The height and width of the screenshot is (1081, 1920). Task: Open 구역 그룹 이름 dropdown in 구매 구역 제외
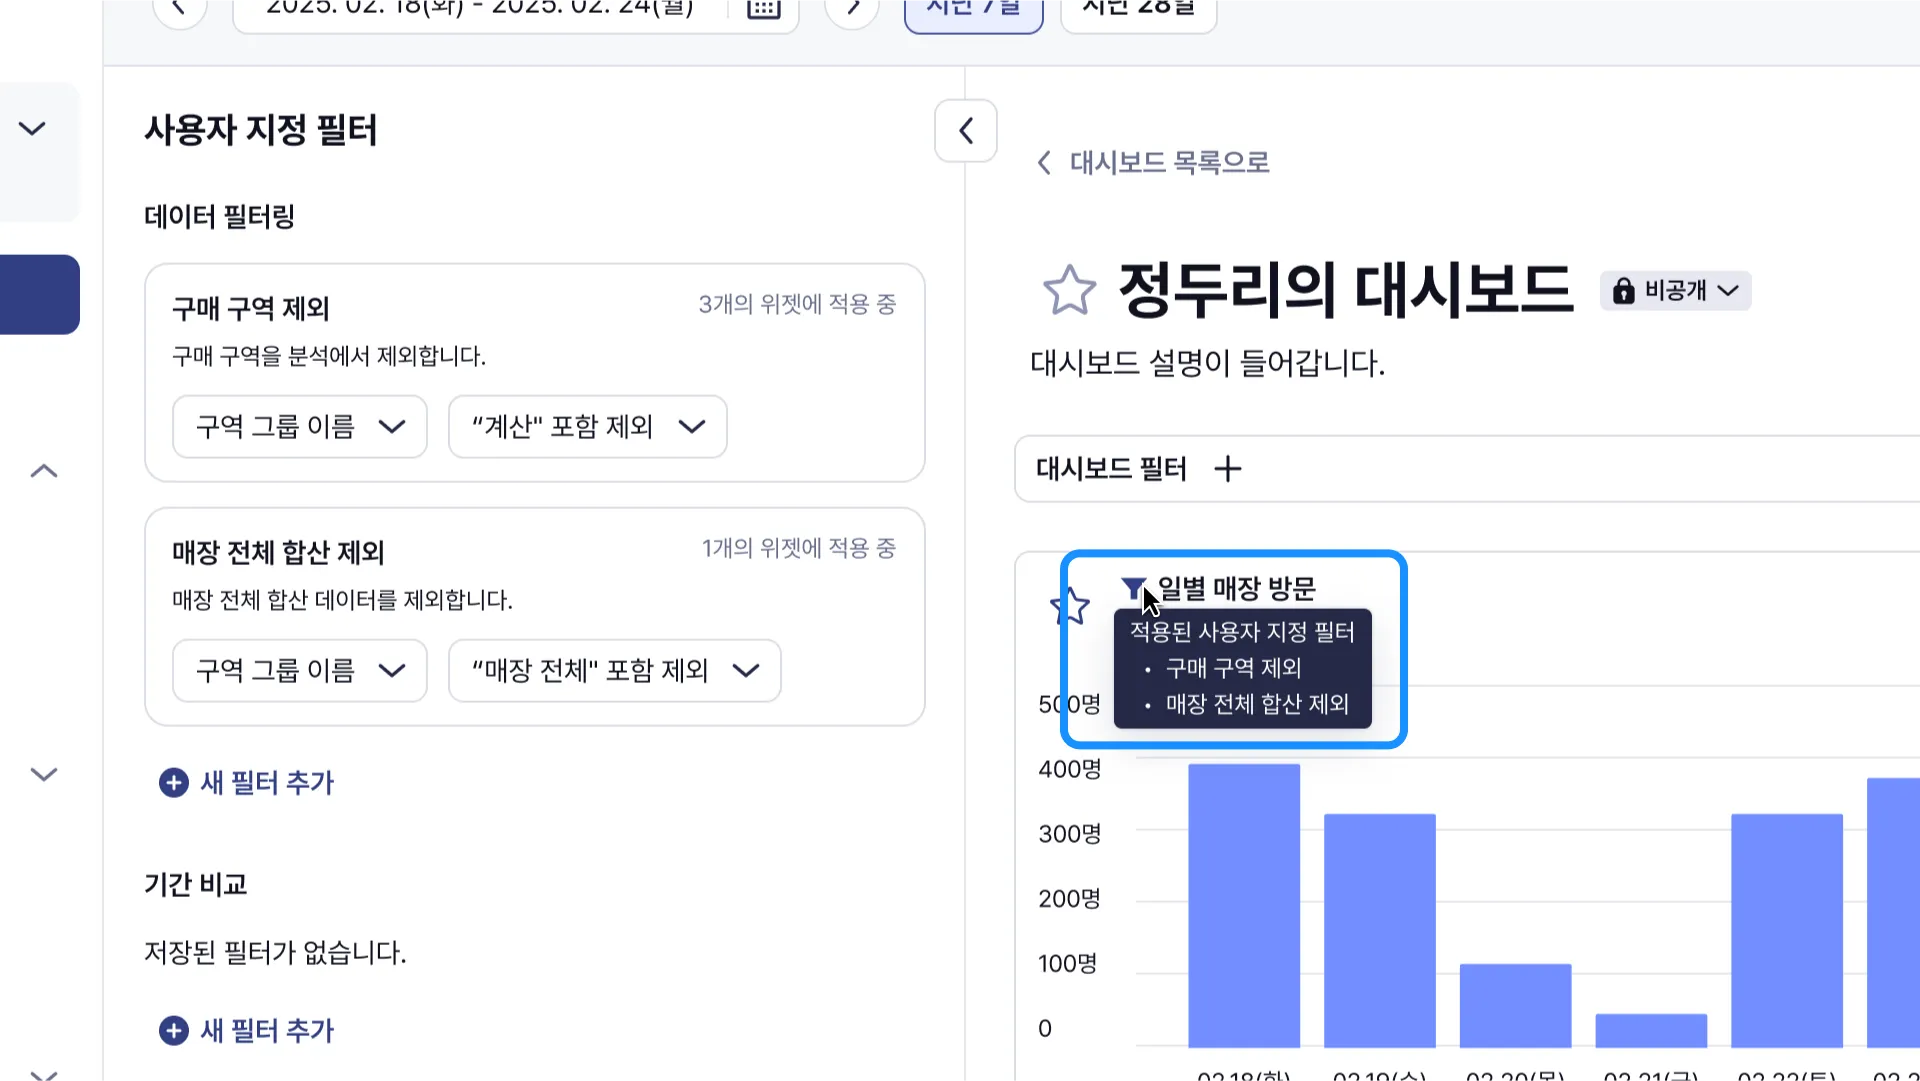point(299,427)
